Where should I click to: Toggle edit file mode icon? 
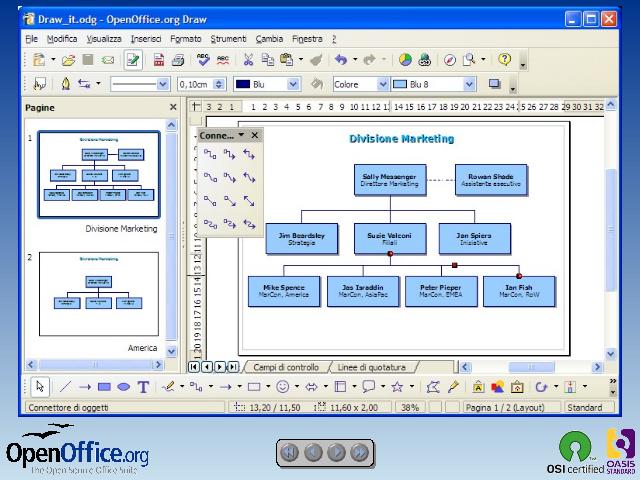pos(133,60)
